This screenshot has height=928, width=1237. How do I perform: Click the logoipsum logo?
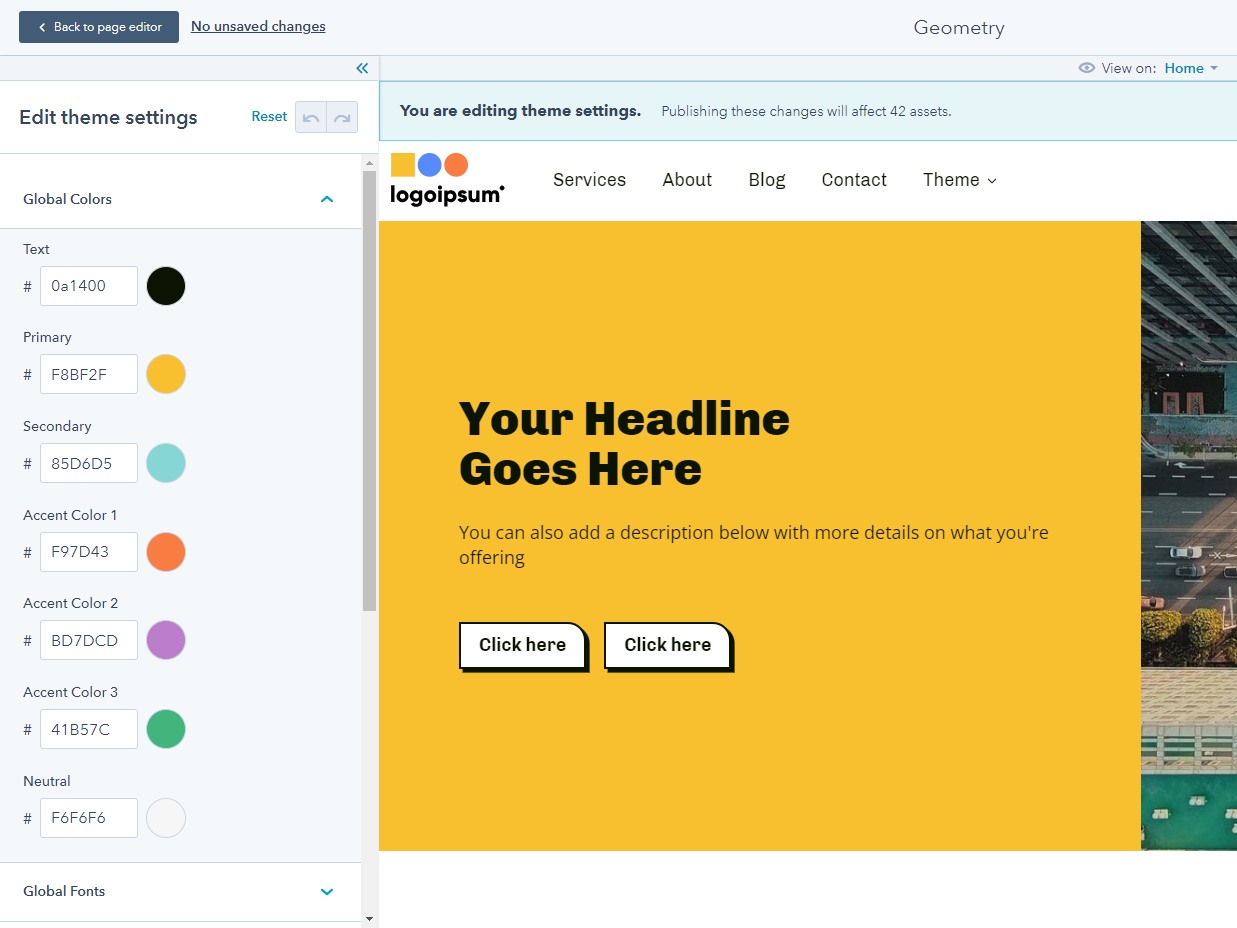pos(447,180)
